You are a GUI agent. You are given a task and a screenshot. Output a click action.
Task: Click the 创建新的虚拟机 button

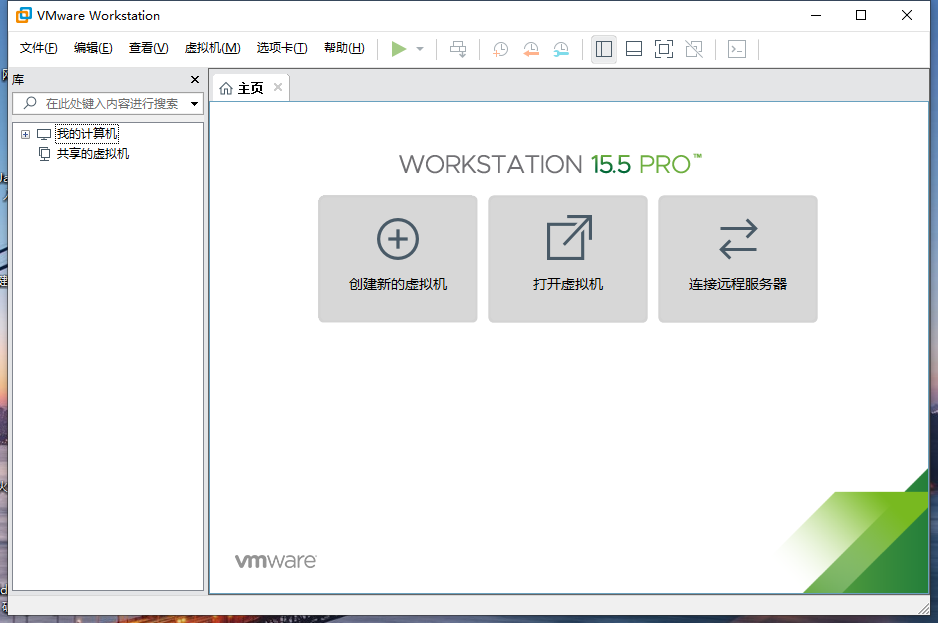[x=398, y=259]
